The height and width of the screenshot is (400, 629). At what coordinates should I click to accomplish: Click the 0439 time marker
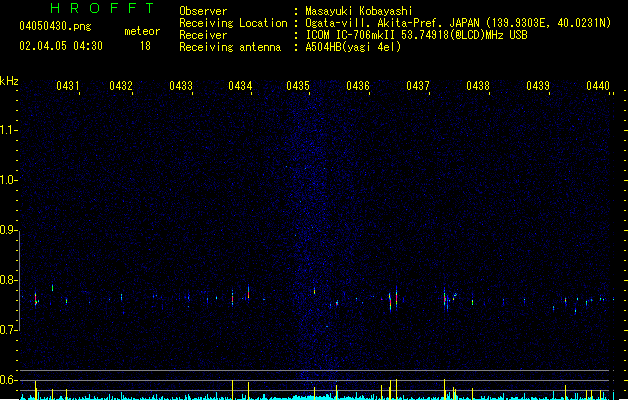[538, 86]
